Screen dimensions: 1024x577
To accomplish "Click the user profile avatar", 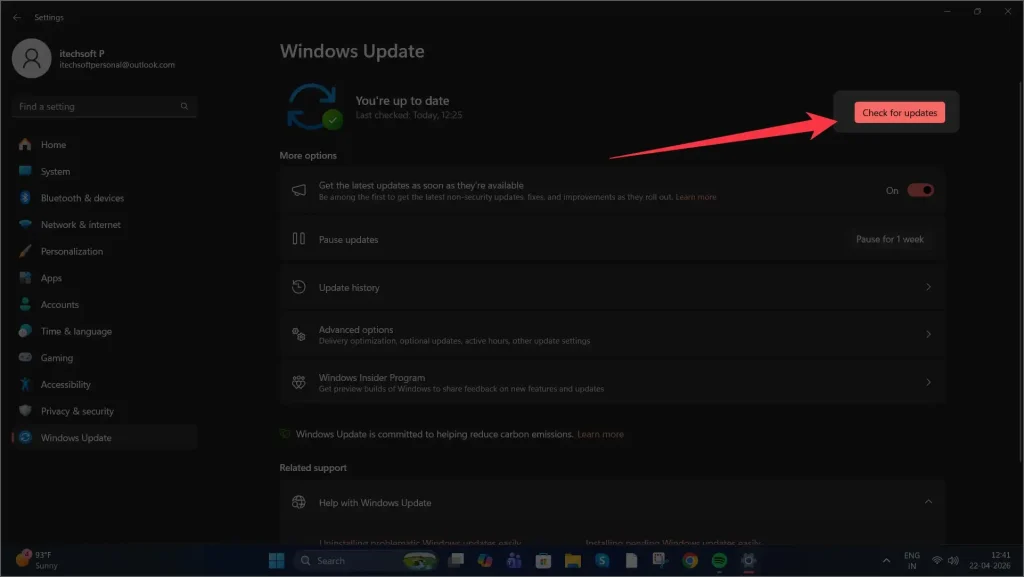I will (x=31, y=58).
